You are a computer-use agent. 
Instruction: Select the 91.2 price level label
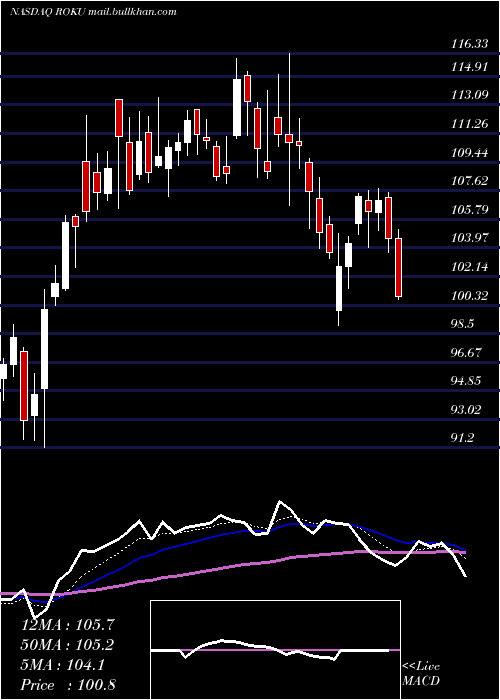click(x=462, y=438)
